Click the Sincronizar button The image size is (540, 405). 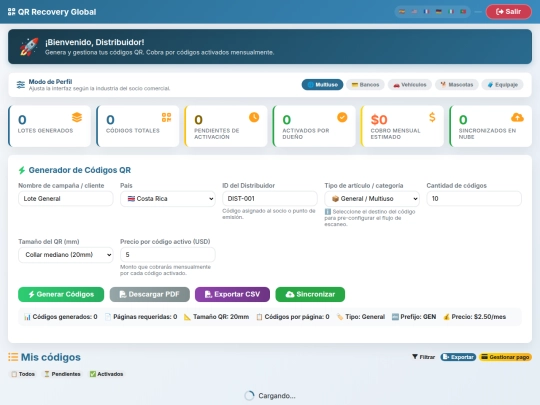(310, 294)
